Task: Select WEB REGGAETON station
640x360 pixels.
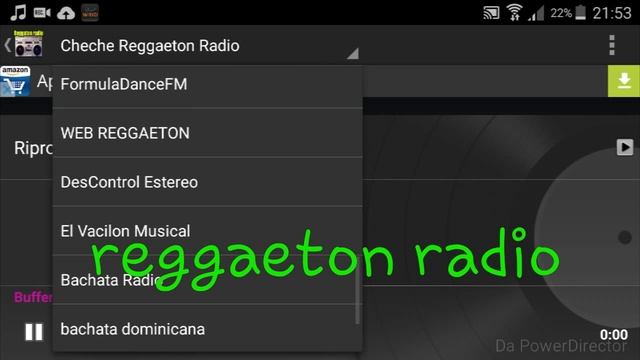Action: pyautogui.click(x=208, y=133)
